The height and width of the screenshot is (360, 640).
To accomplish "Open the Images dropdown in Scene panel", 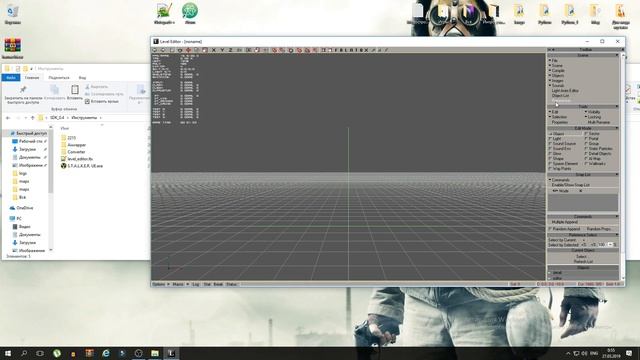I will [556, 81].
